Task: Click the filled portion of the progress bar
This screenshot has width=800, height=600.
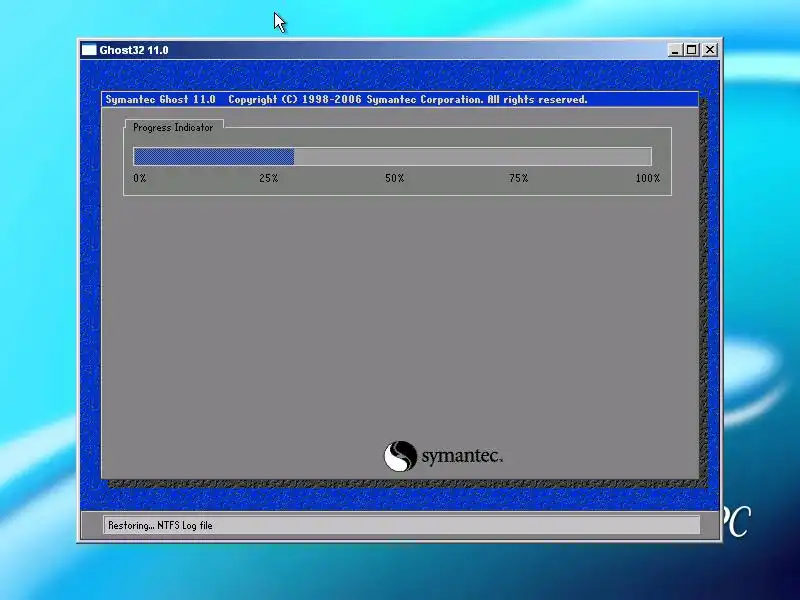Action: coord(214,157)
